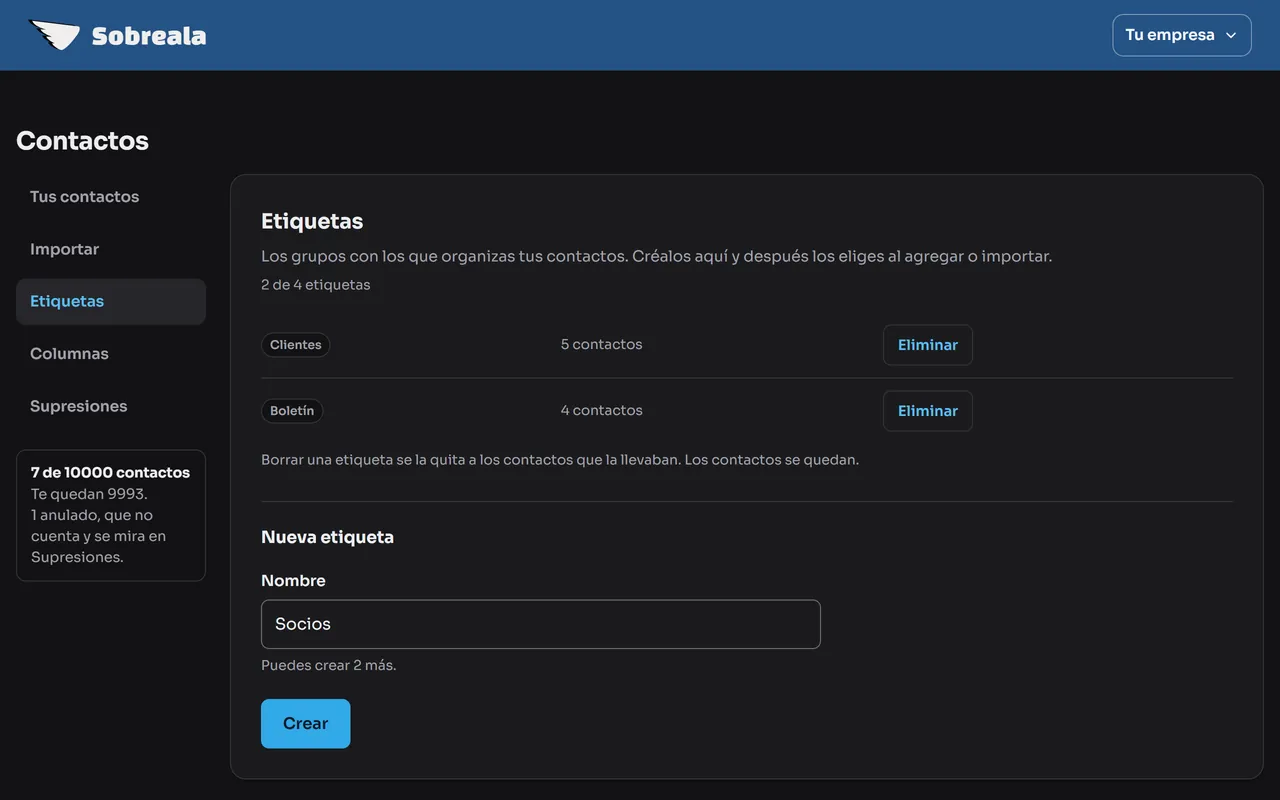Open the Importar section
This screenshot has width=1280, height=800.
pos(111,249)
